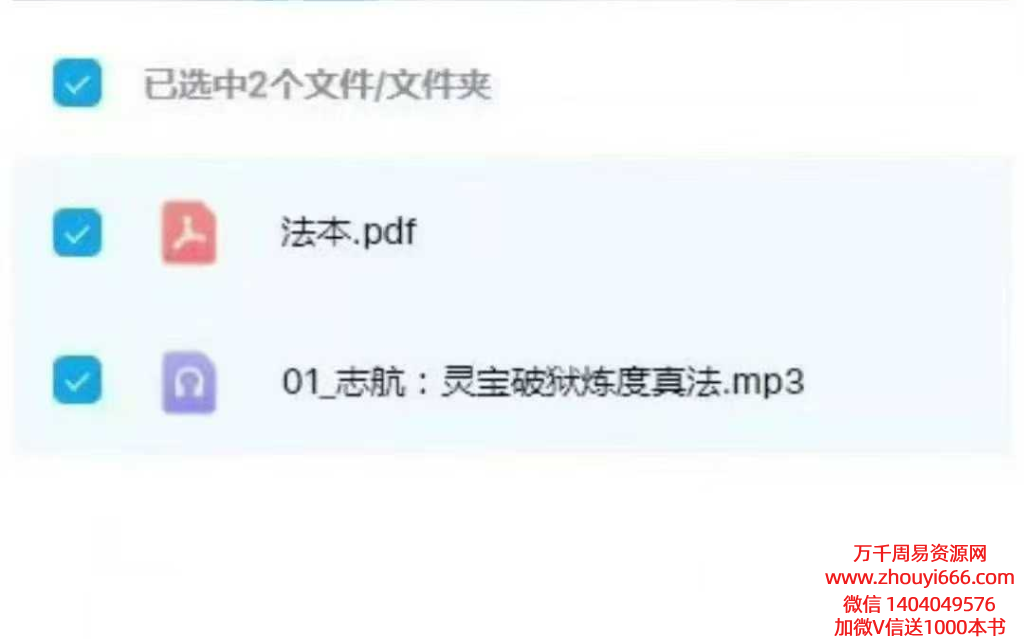This screenshot has width=1024, height=639.
Task: Visit the www.zhouyi666.com watermark link
Action: [920, 578]
